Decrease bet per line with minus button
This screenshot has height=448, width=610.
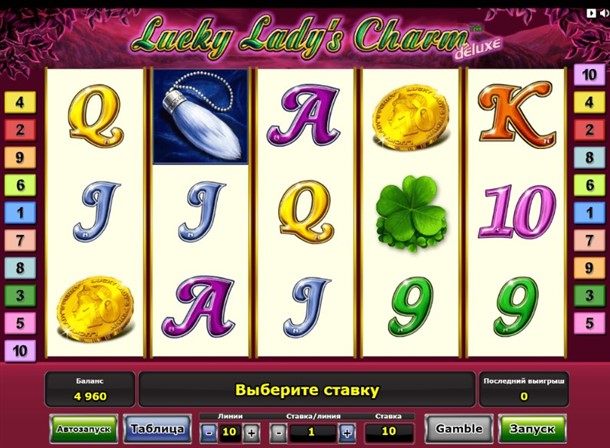[278, 432]
